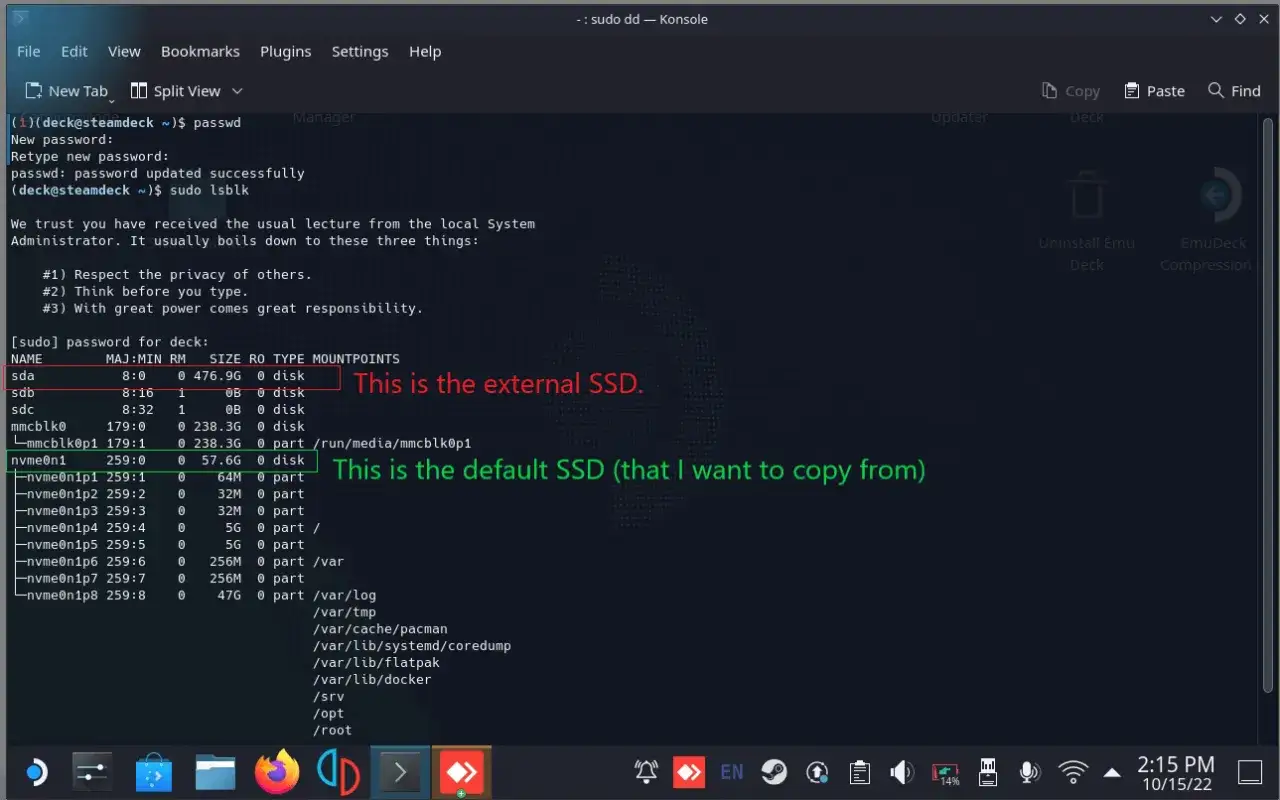This screenshot has width=1280, height=800.
Task: Open the Bookmarks menu
Action: coord(200,51)
